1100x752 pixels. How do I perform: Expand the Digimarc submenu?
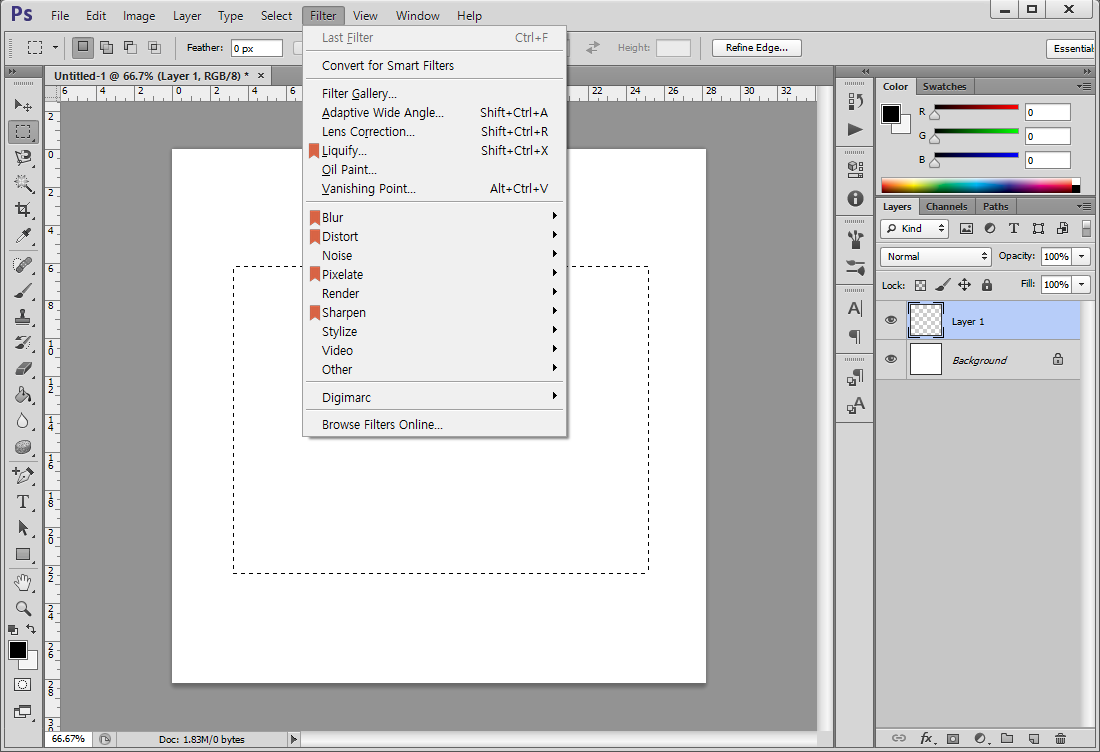pyautogui.click(x=434, y=397)
